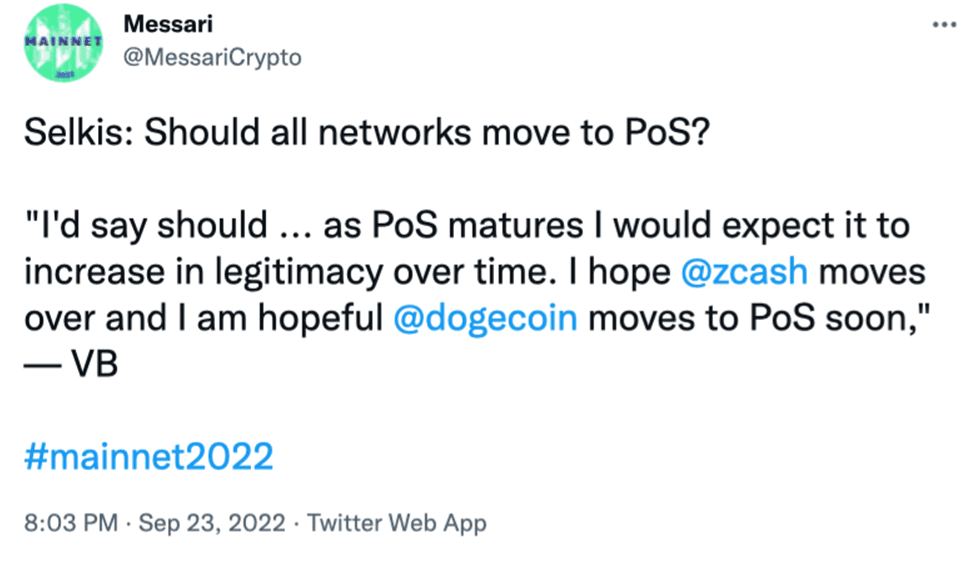Open the Messari display name profile link
The height and width of the screenshot is (562, 980).
(168, 24)
